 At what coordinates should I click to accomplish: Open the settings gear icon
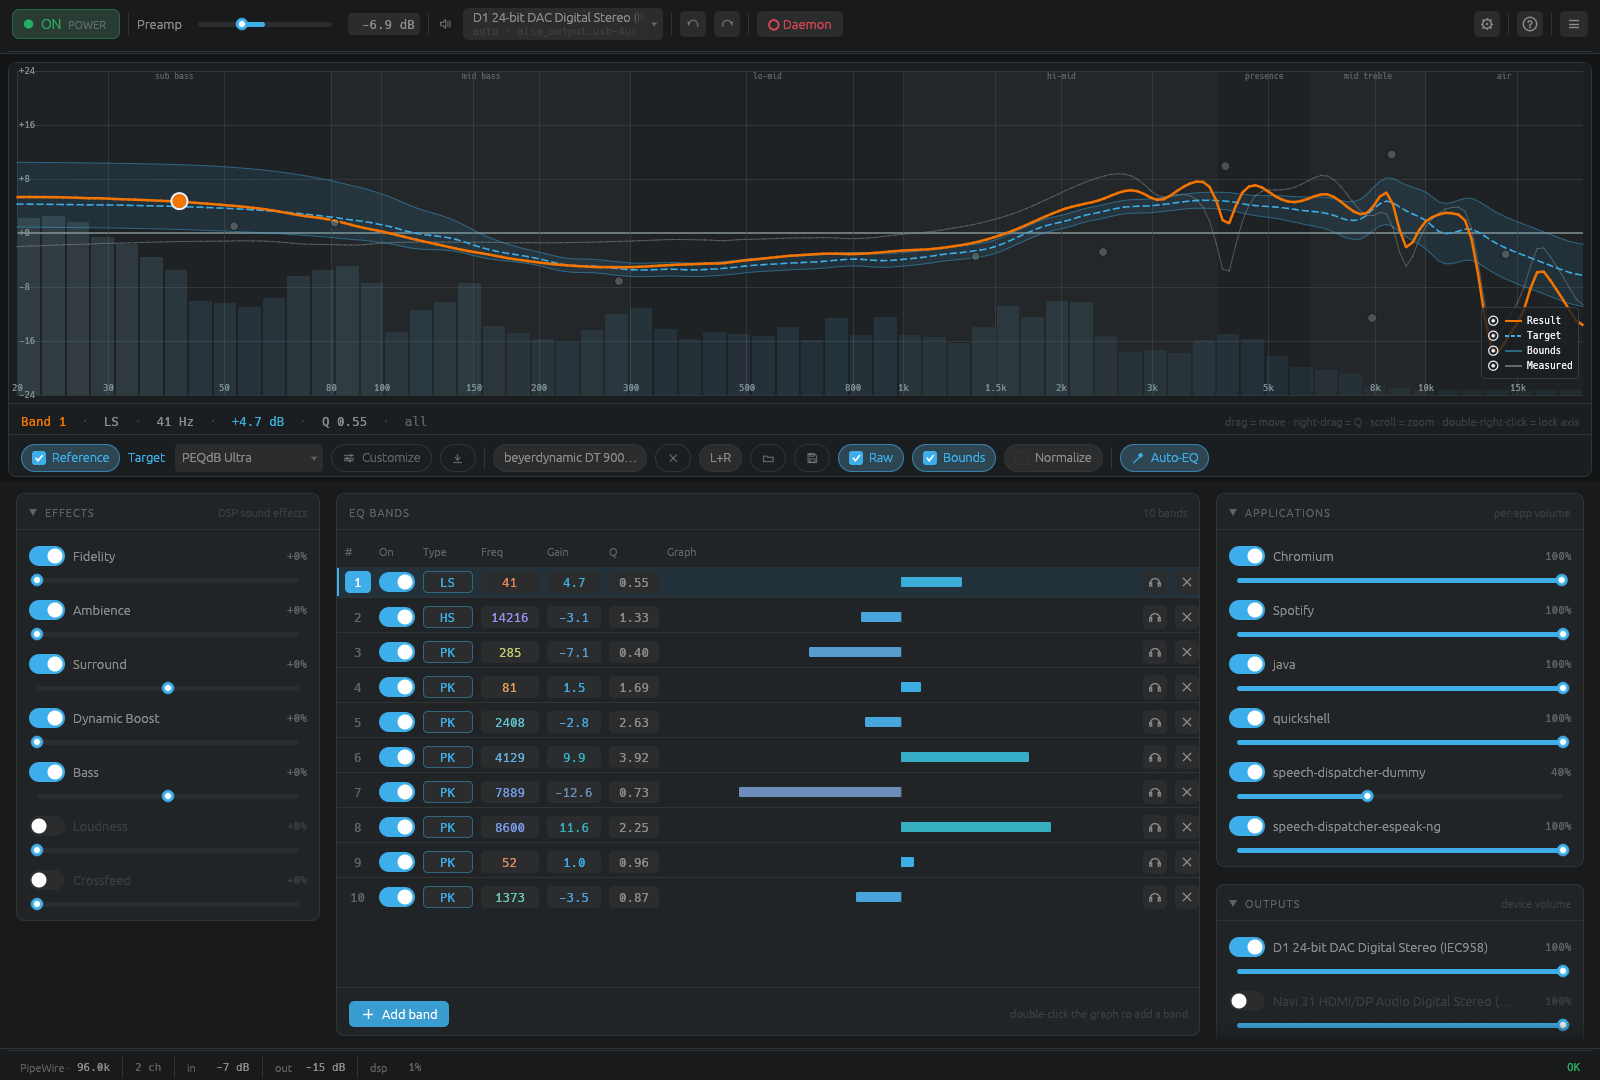pyautogui.click(x=1487, y=24)
